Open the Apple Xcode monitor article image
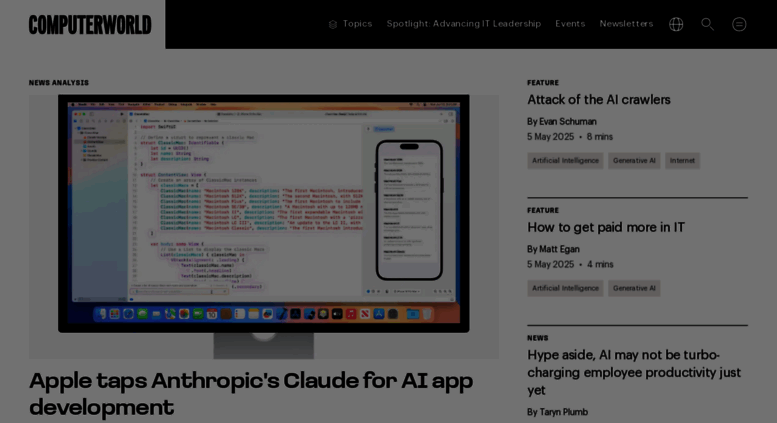 [264, 226]
